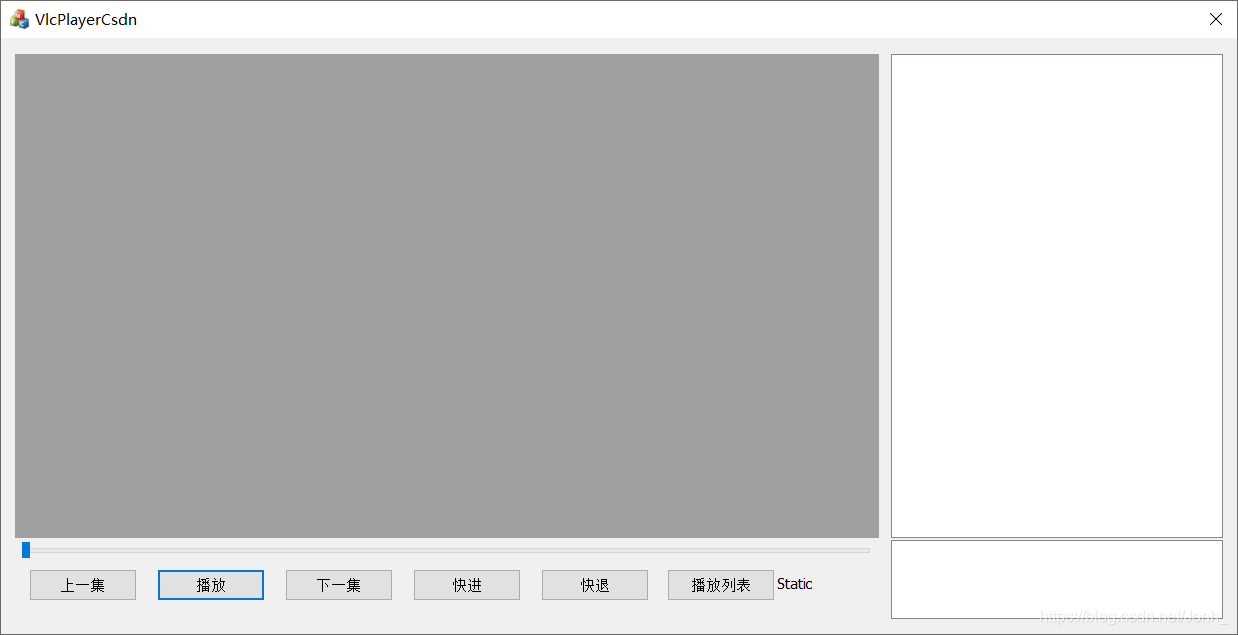Click the gray video display area

pos(447,296)
